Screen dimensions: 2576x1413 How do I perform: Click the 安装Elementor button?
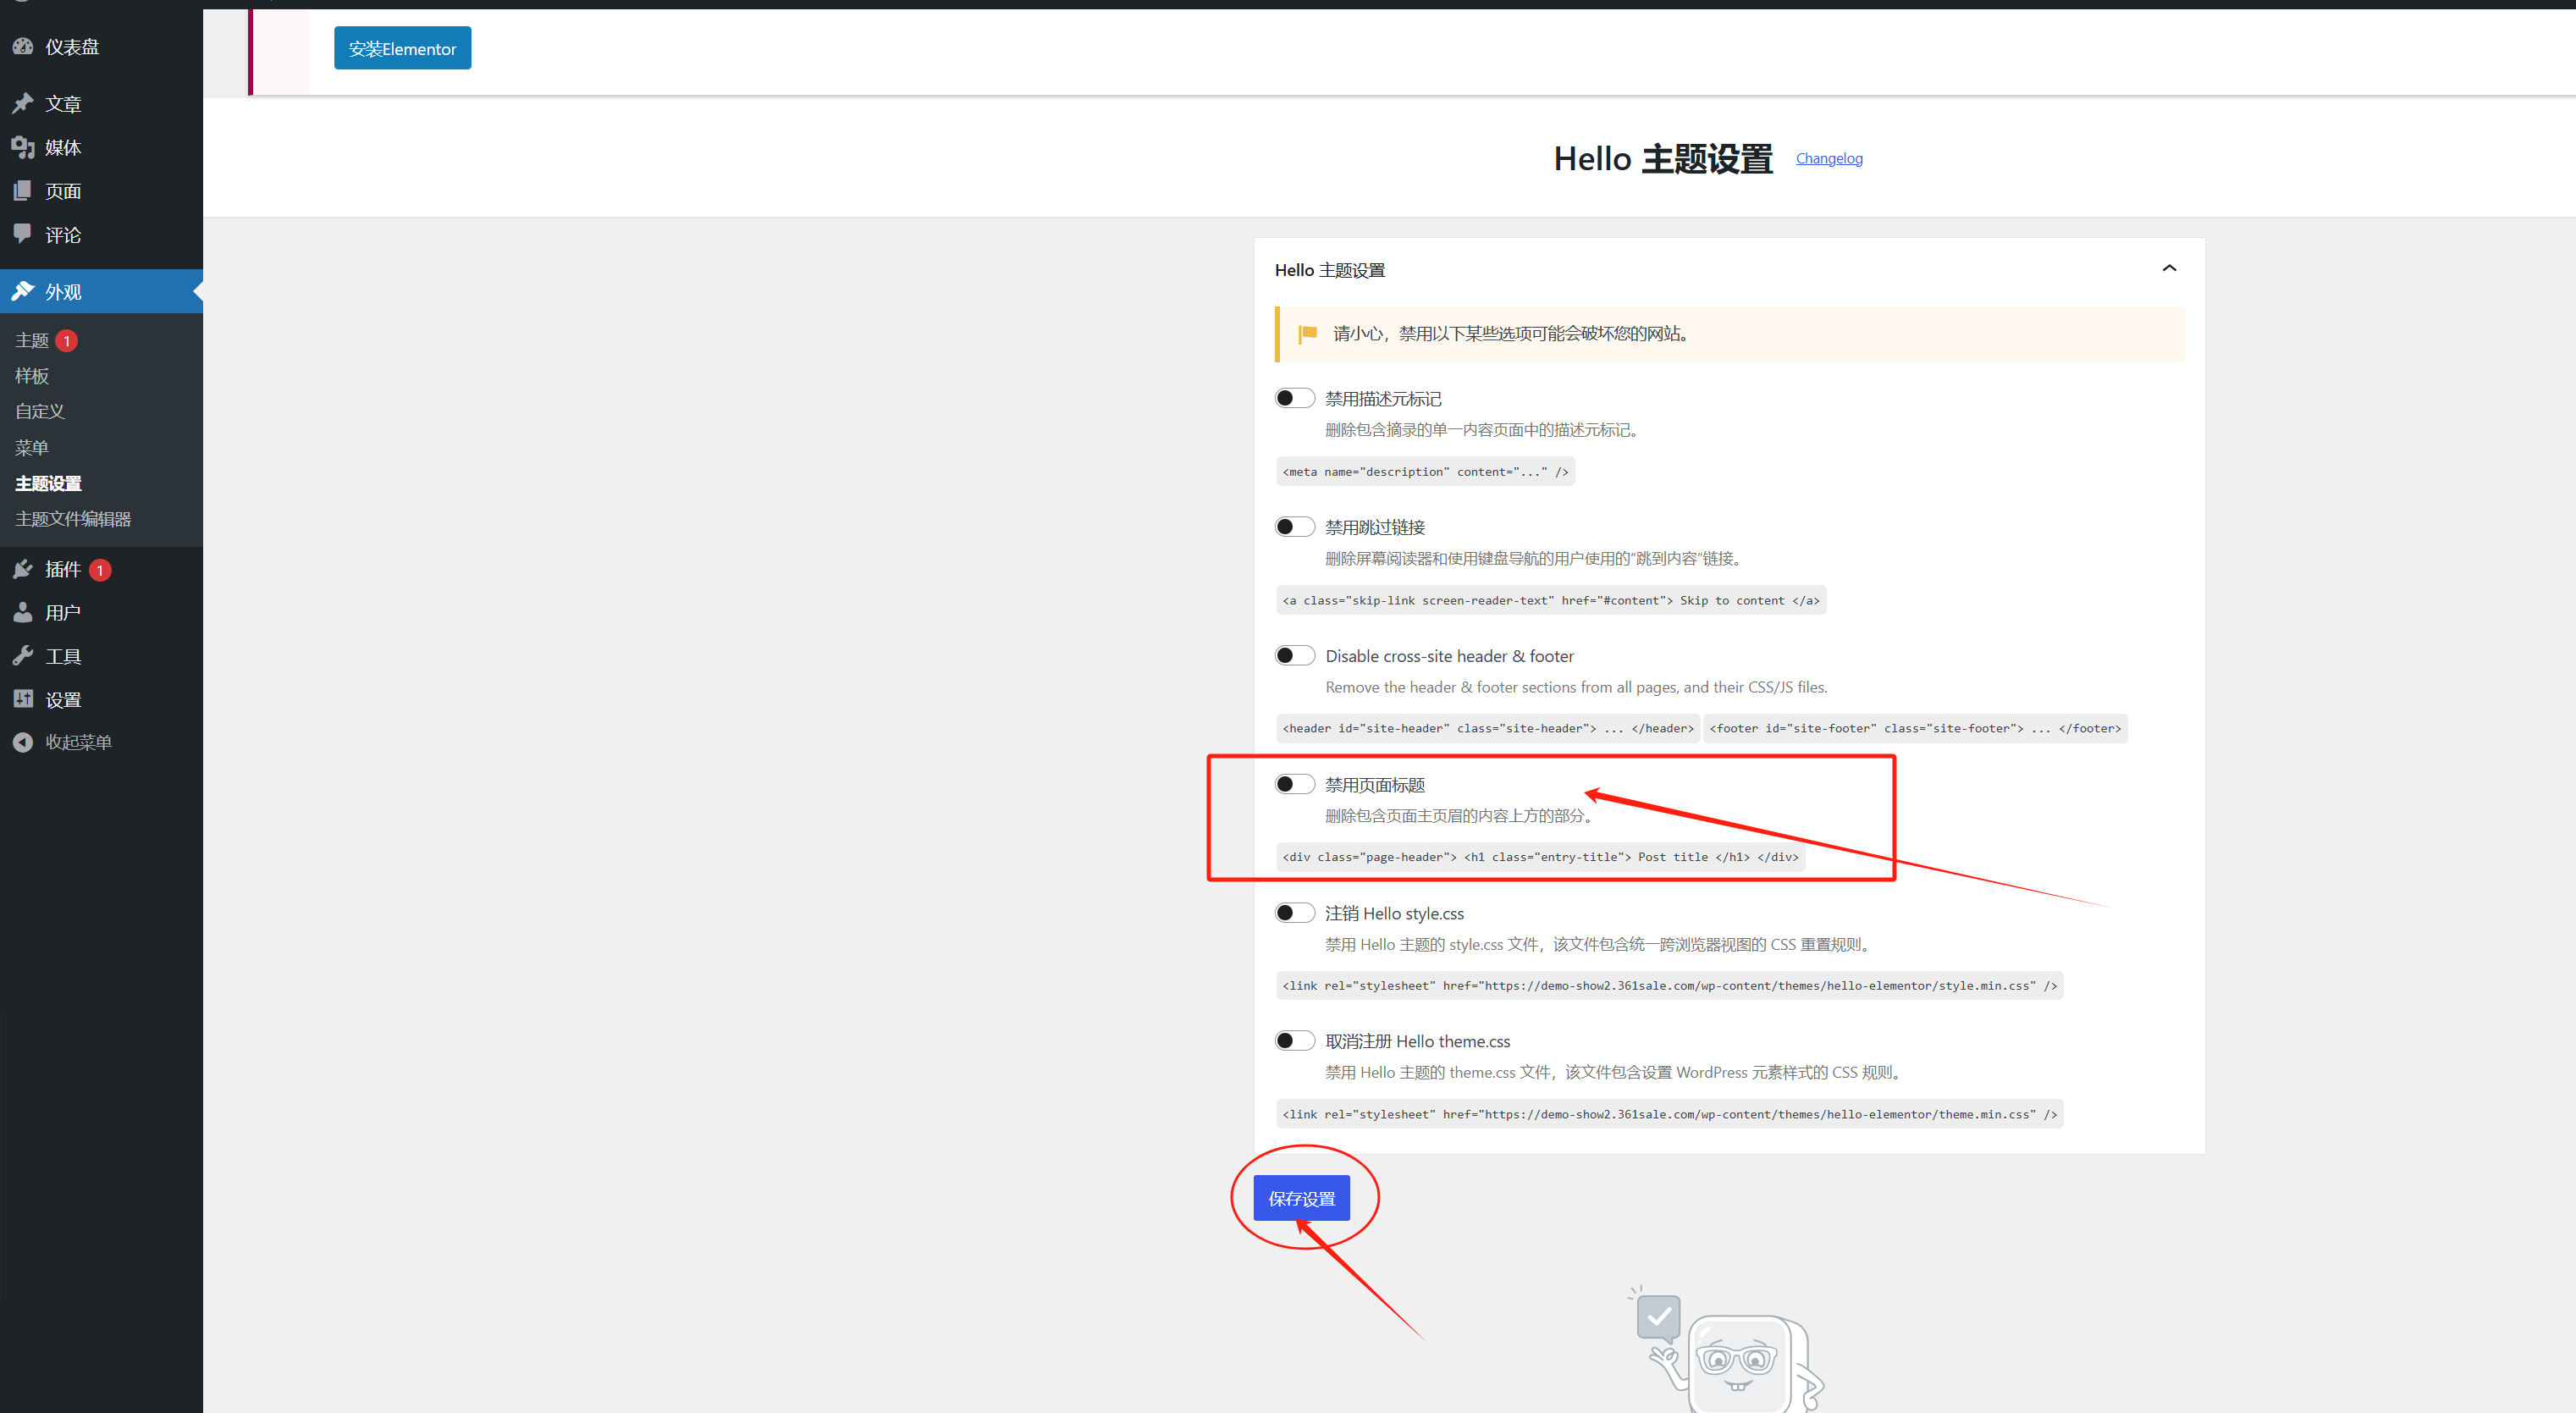point(402,47)
